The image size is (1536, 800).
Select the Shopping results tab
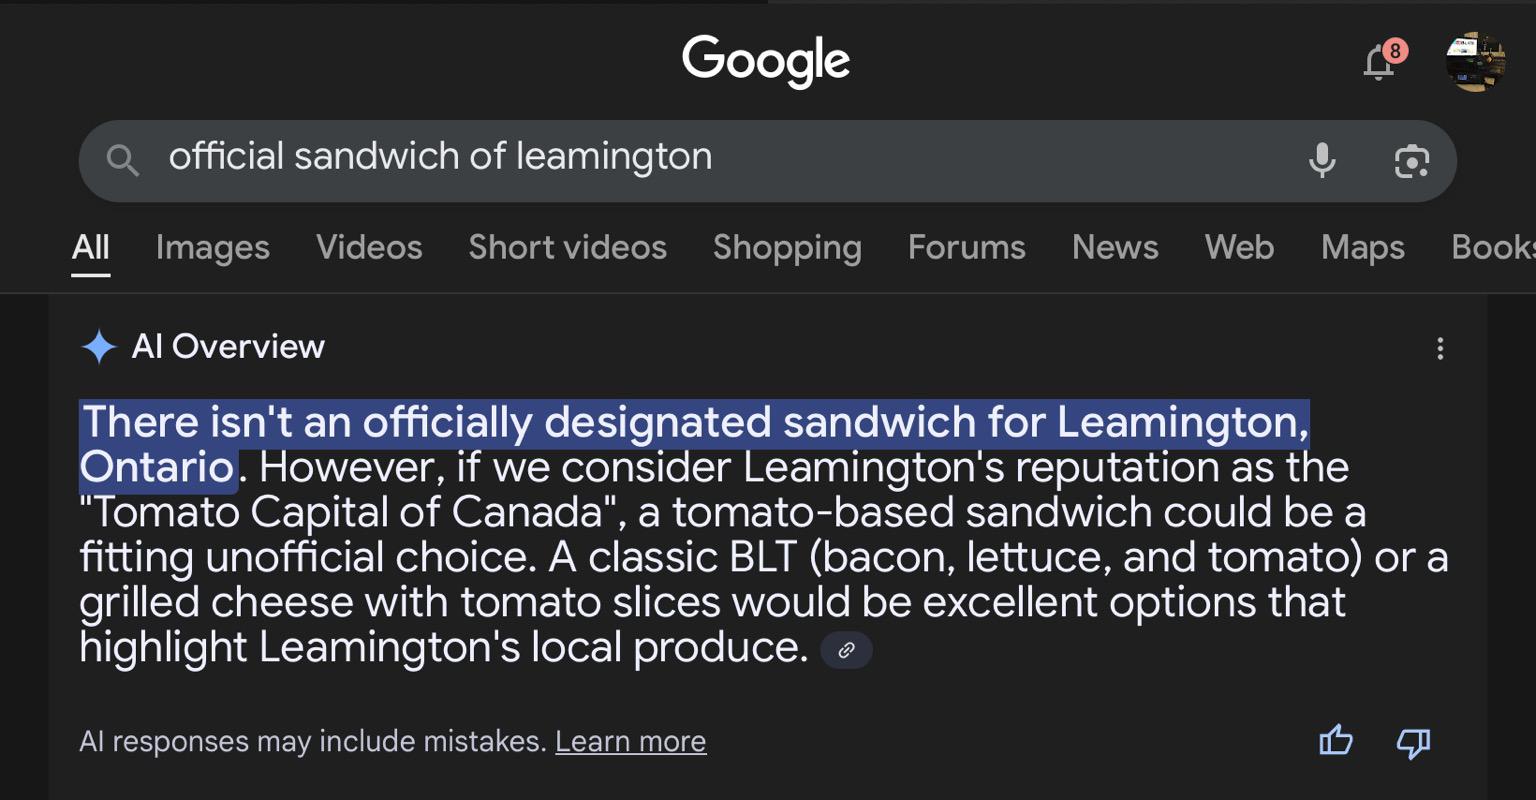(x=787, y=247)
